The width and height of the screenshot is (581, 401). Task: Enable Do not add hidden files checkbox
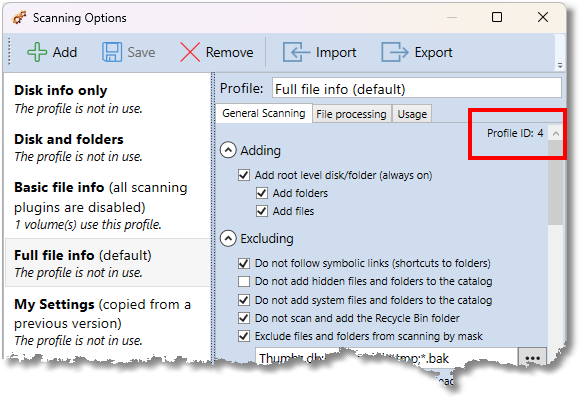[x=243, y=281]
